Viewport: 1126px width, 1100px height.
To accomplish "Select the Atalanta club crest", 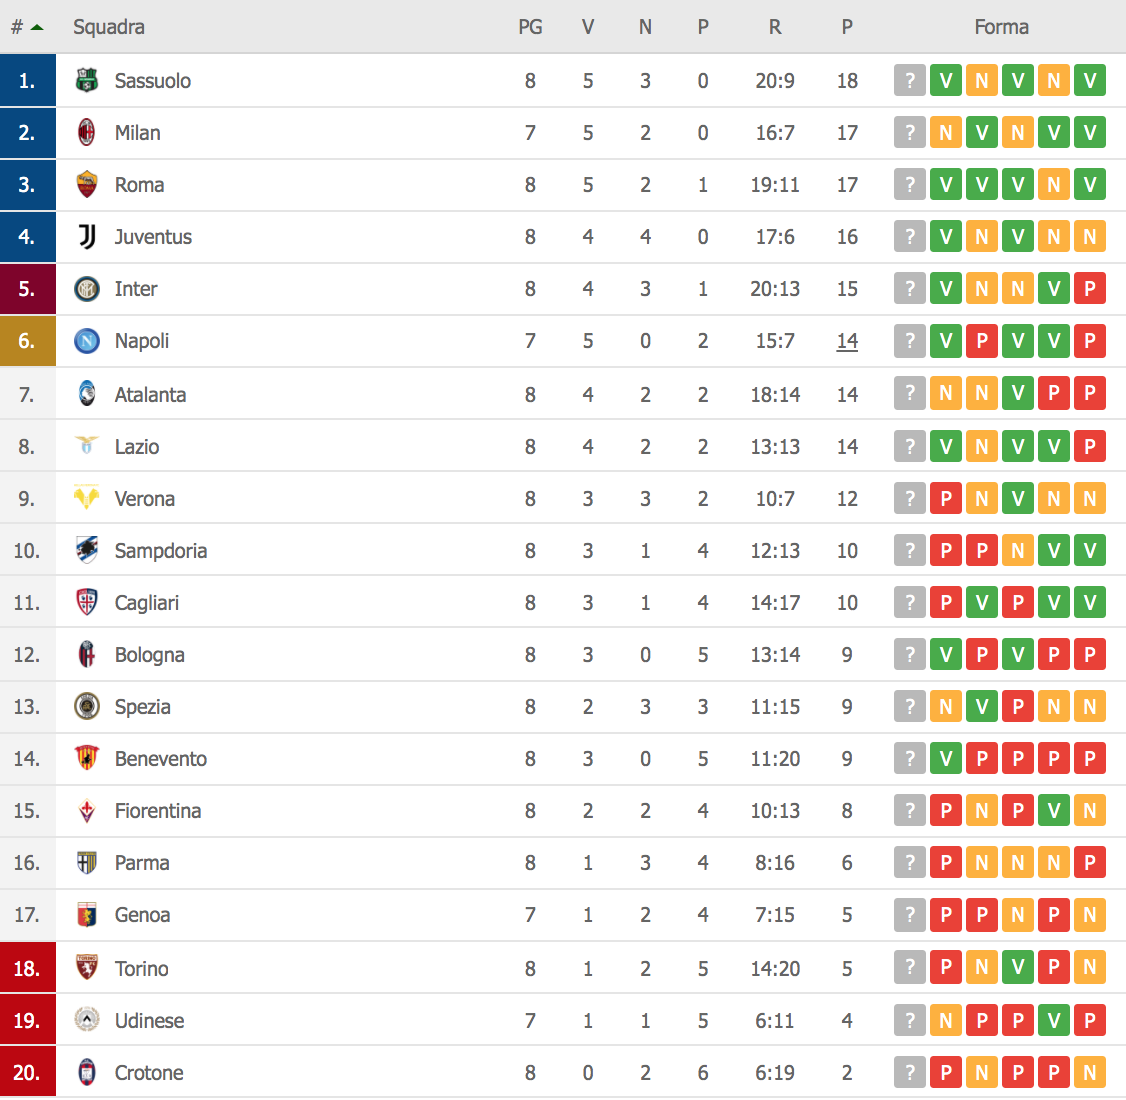I will (88, 393).
